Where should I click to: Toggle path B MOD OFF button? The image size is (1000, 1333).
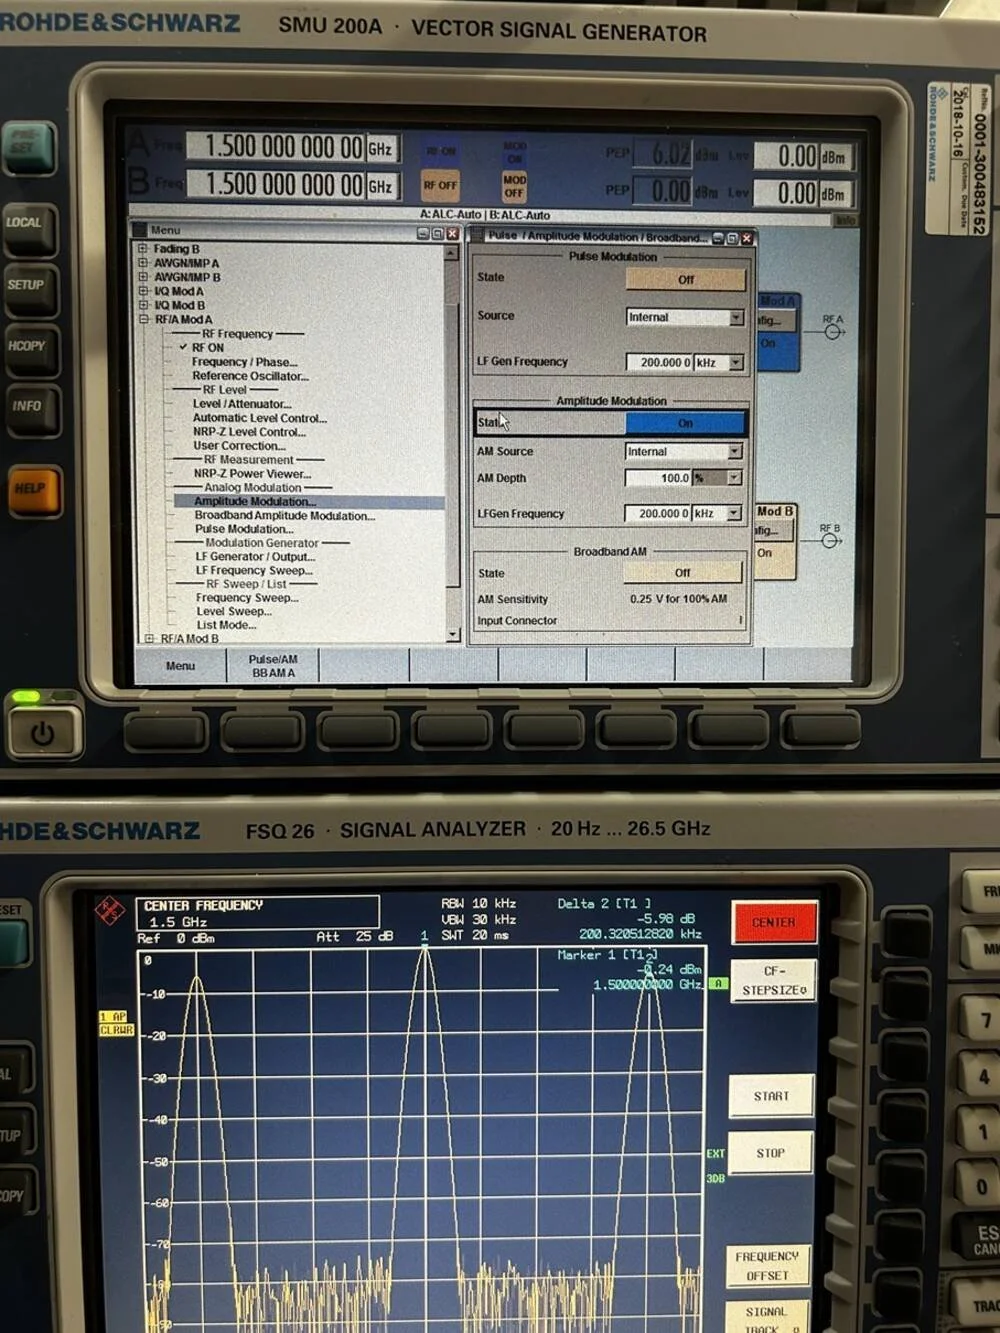click(x=514, y=186)
